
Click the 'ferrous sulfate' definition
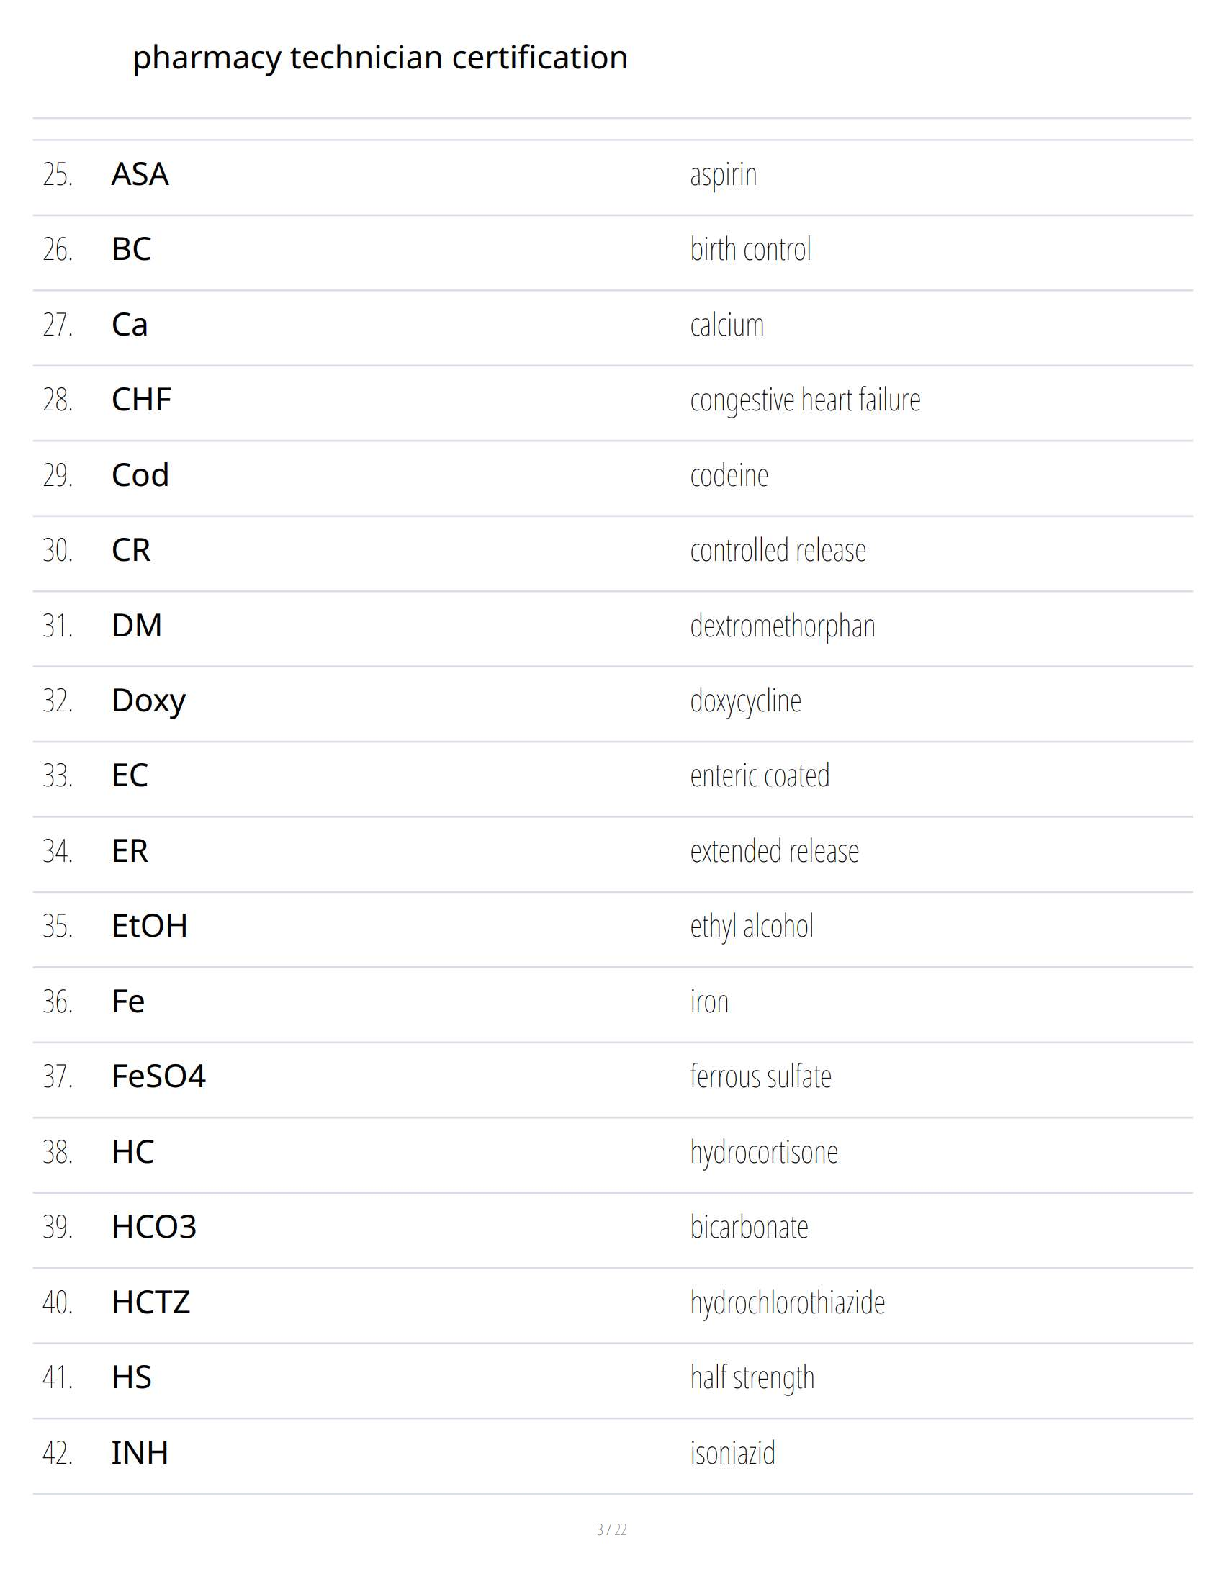click(761, 1077)
